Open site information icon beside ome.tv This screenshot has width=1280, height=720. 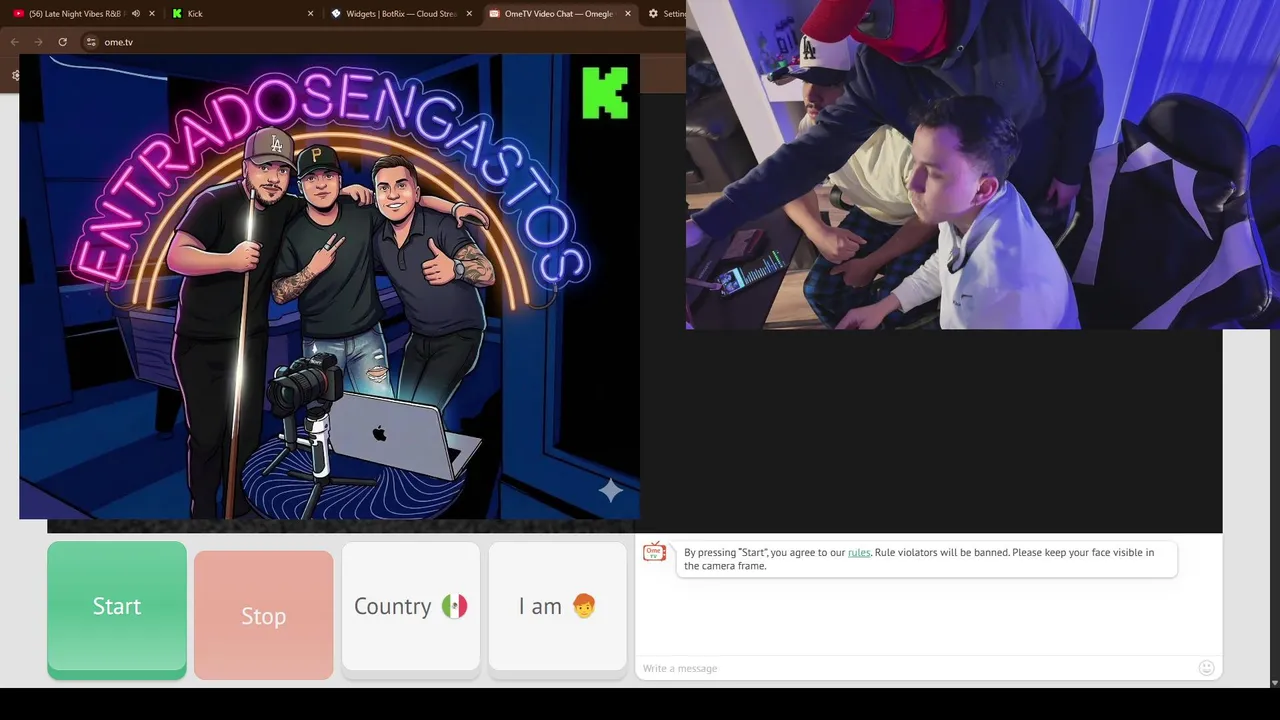click(x=91, y=42)
